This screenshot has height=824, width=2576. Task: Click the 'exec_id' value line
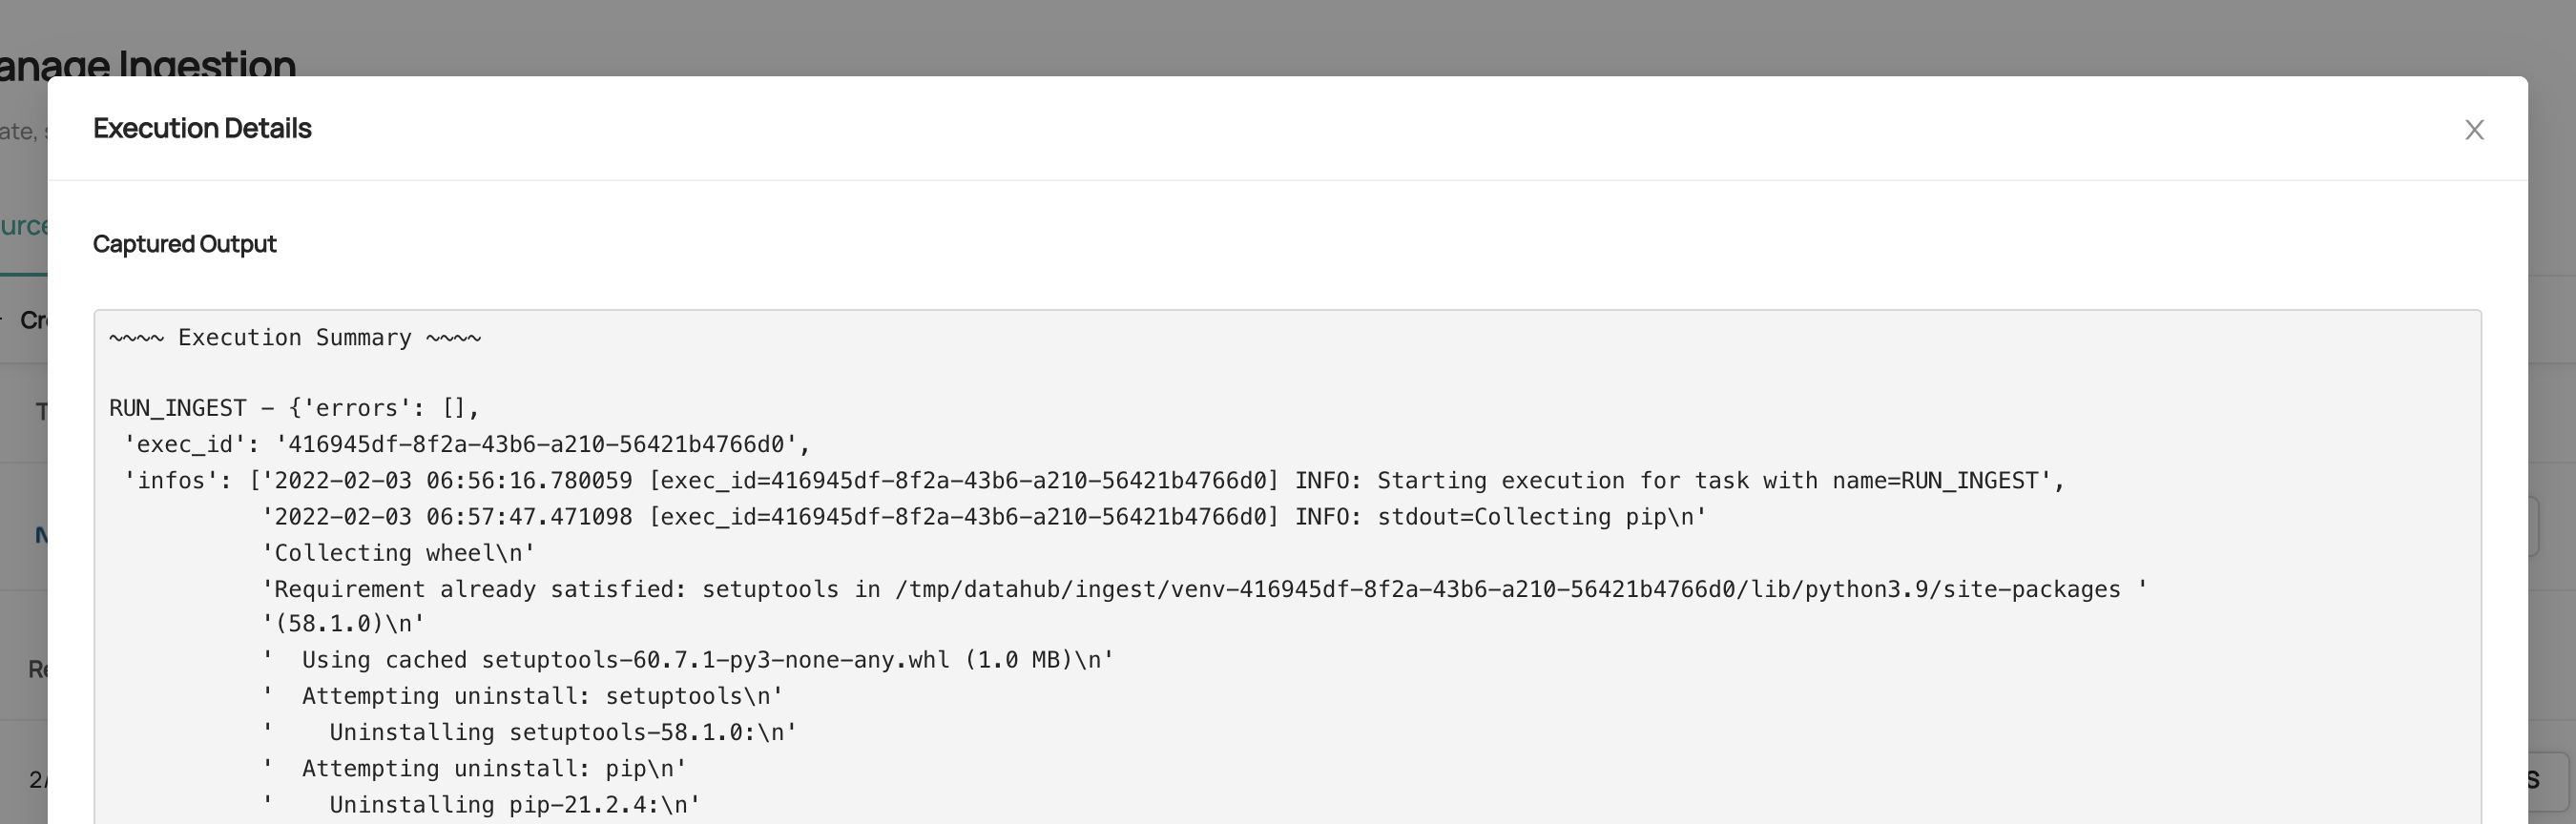466,444
